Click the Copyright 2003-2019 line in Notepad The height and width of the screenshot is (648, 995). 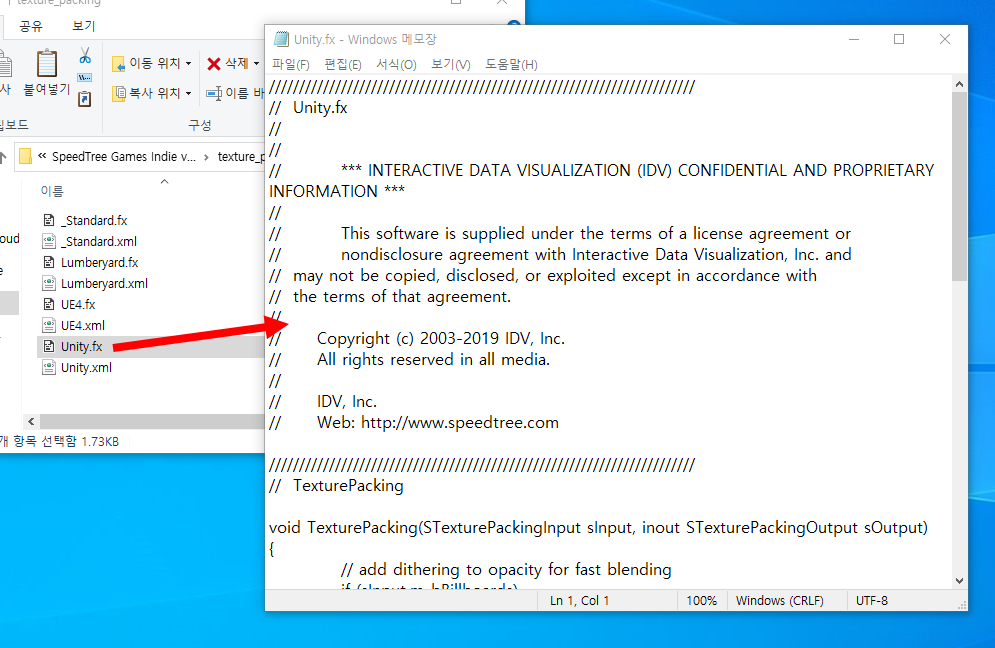coord(441,338)
